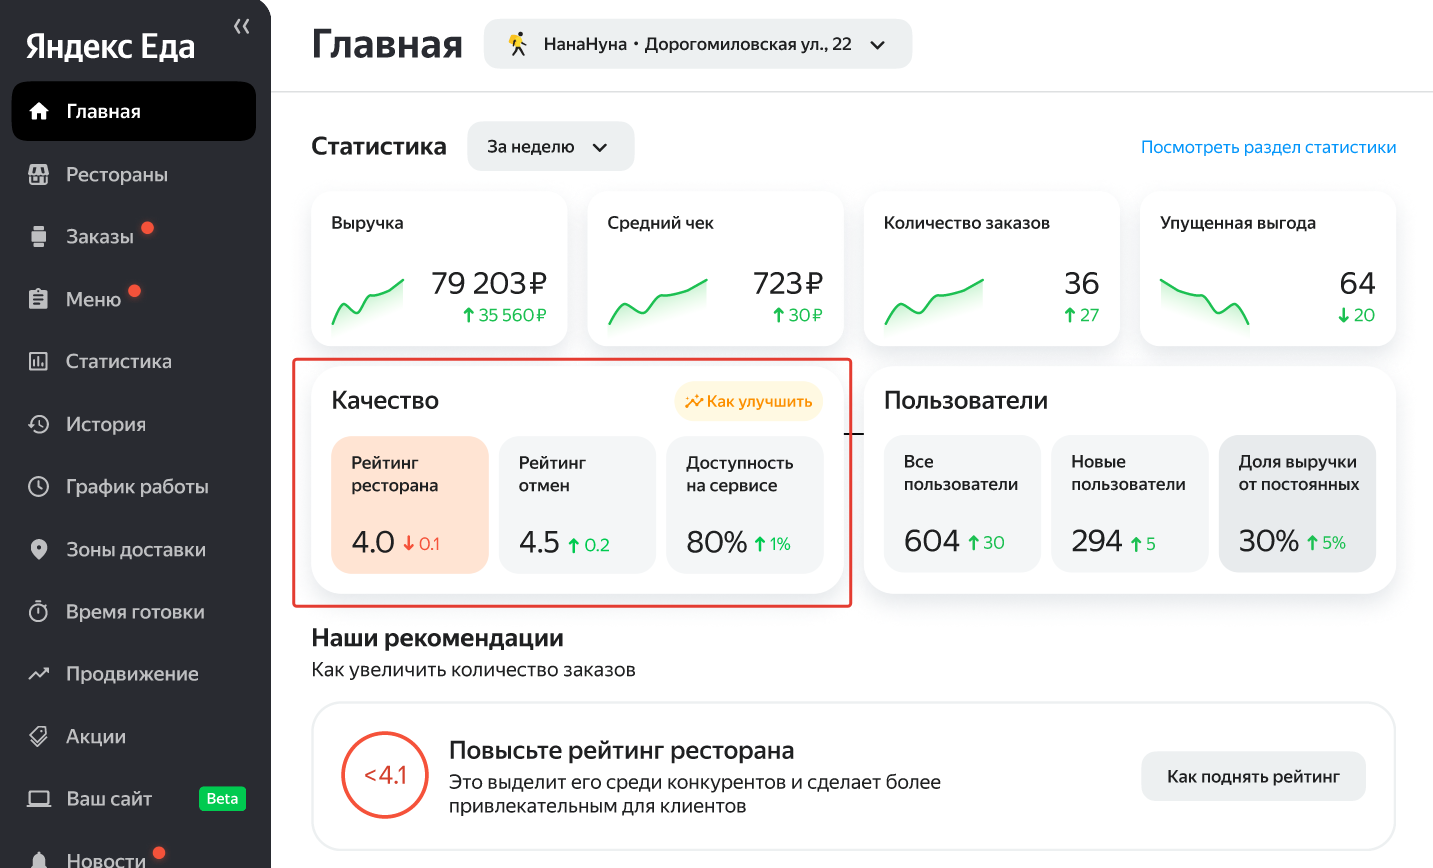Open the Выручка statistics card
The height and width of the screenshot is (868, 1433).
pos(439,269)
